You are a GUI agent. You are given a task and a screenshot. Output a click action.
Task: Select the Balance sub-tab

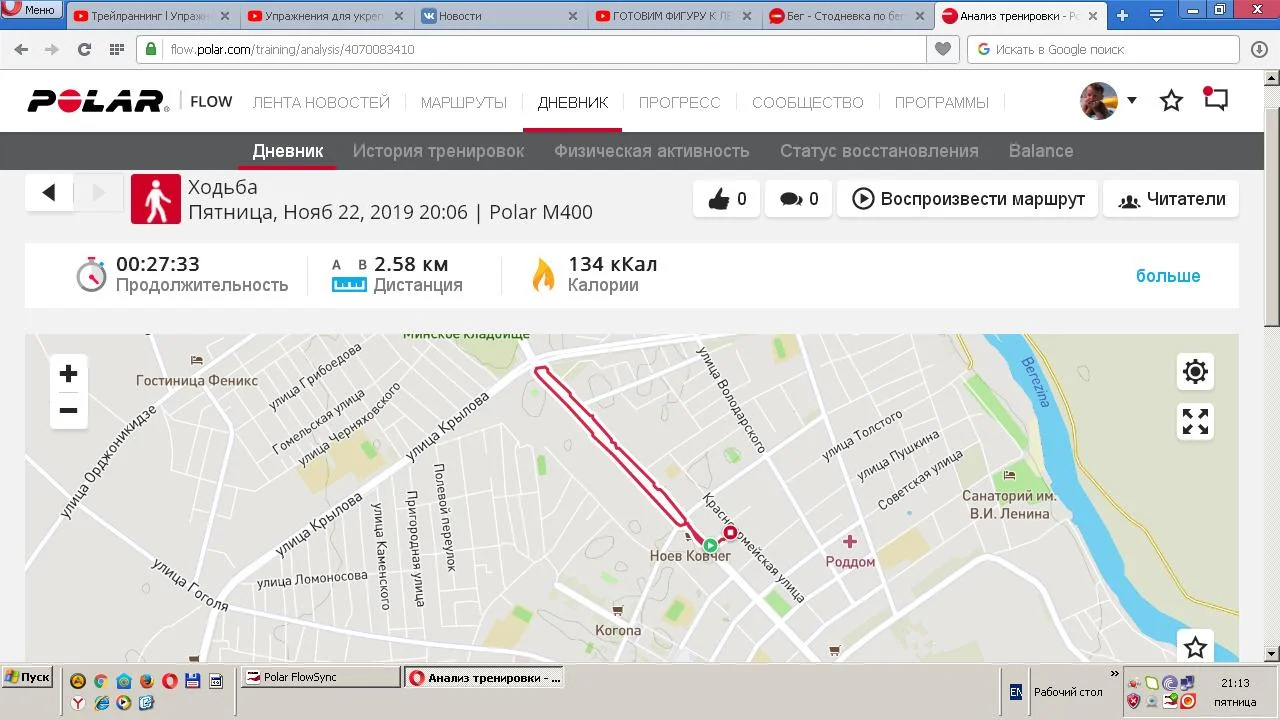[1041, 151]
